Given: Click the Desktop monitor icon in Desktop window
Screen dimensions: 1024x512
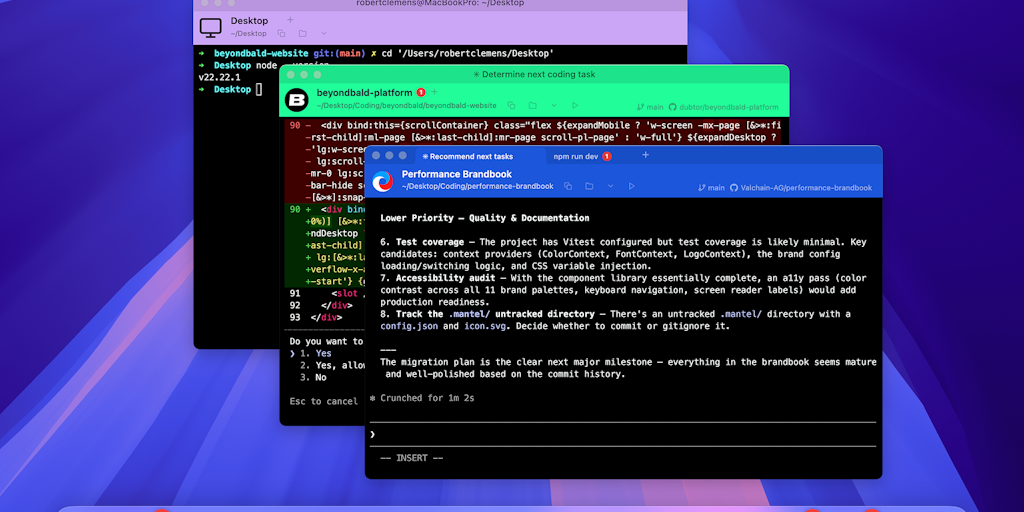Looking at the screenshot, I should click(211, 27).
